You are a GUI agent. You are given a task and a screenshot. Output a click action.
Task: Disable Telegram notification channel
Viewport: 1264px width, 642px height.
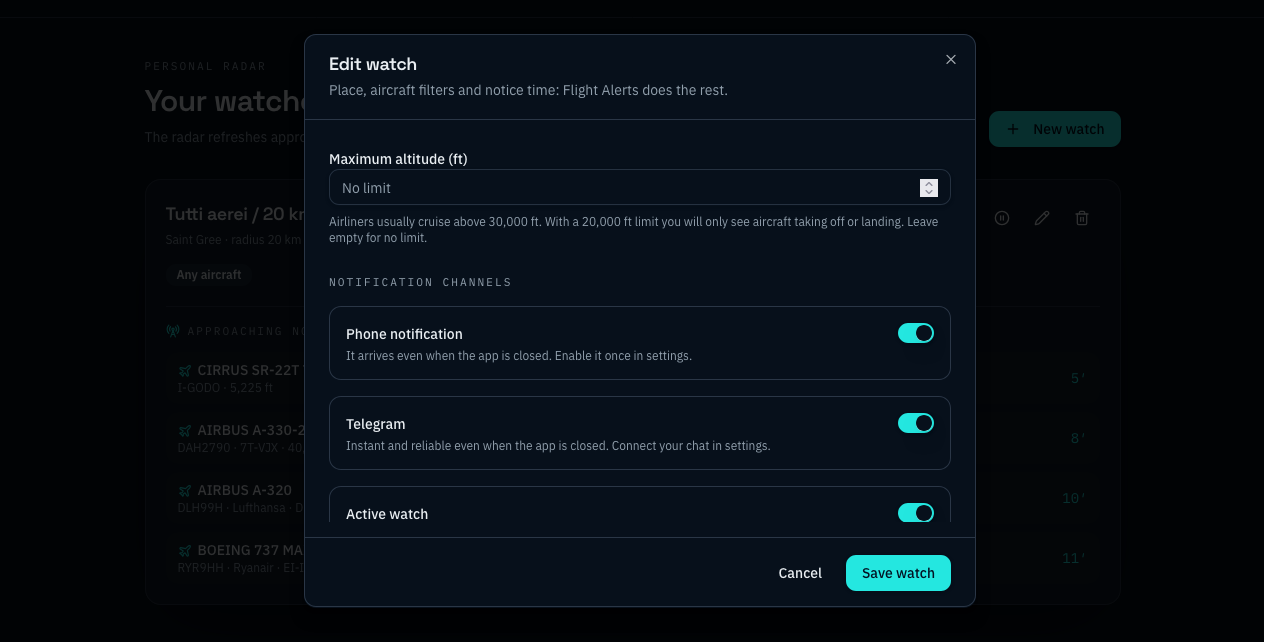pos(916,423)
